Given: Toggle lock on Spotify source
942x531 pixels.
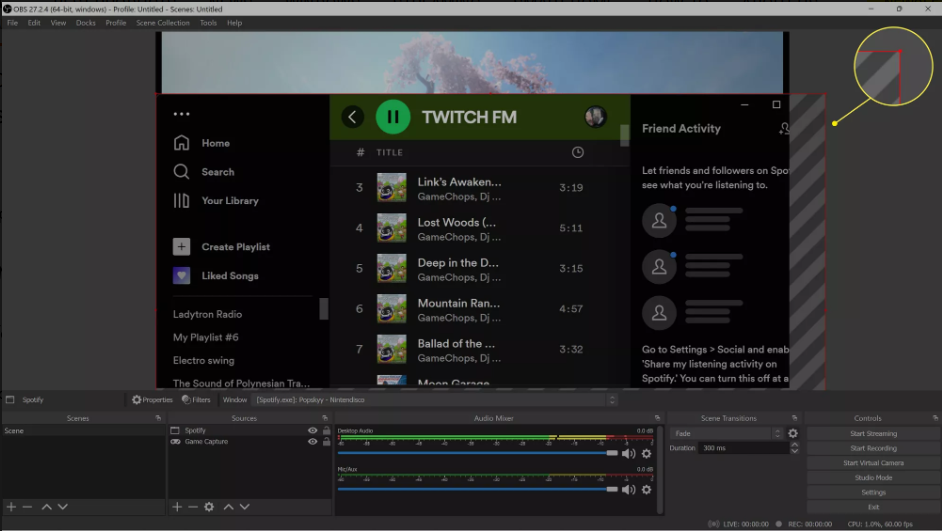Looking at the screenshot, I should pyautogui.click(x=326, y=431).
